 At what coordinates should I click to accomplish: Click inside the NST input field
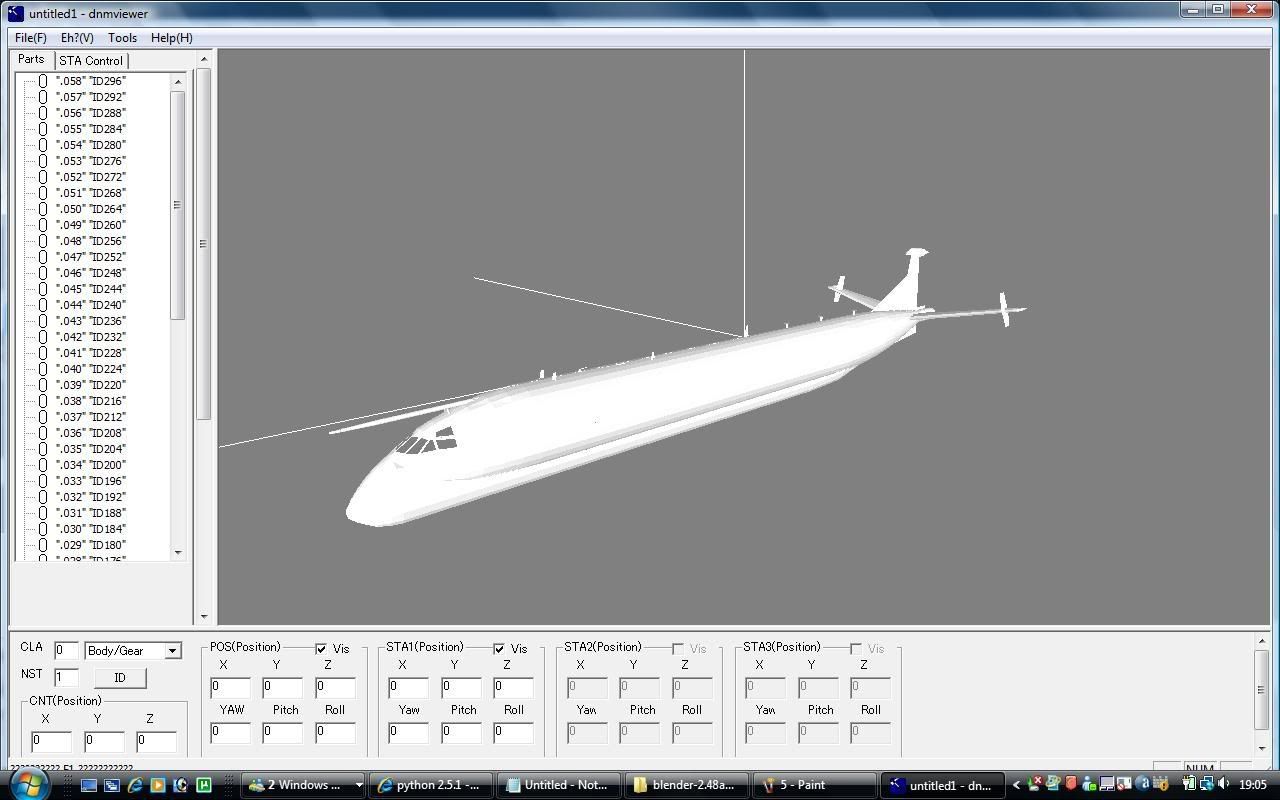66,675
